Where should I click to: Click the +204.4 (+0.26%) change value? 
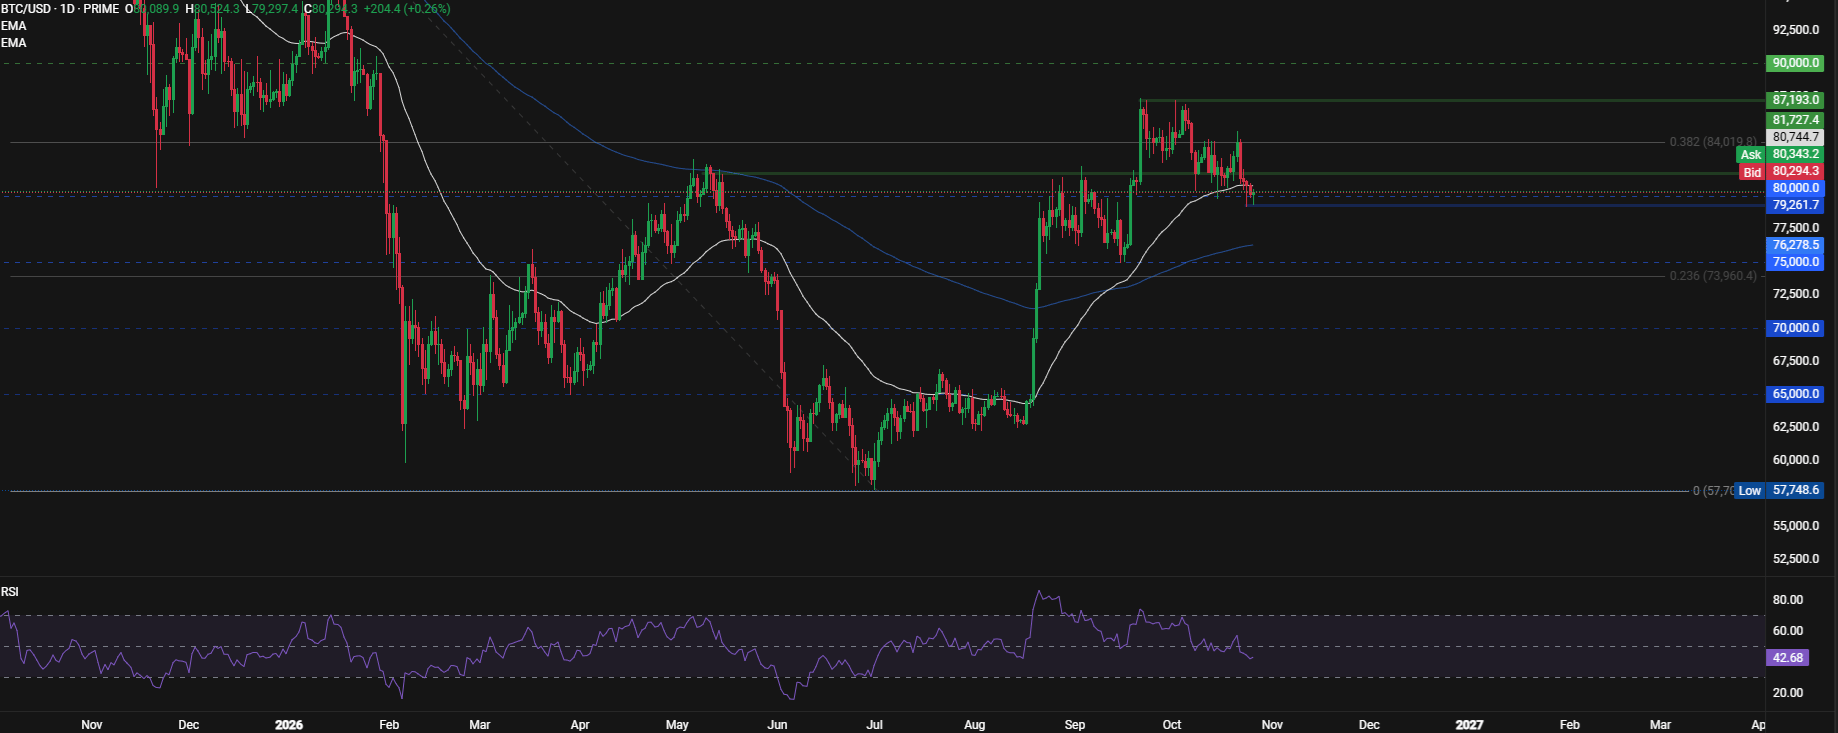407,9
